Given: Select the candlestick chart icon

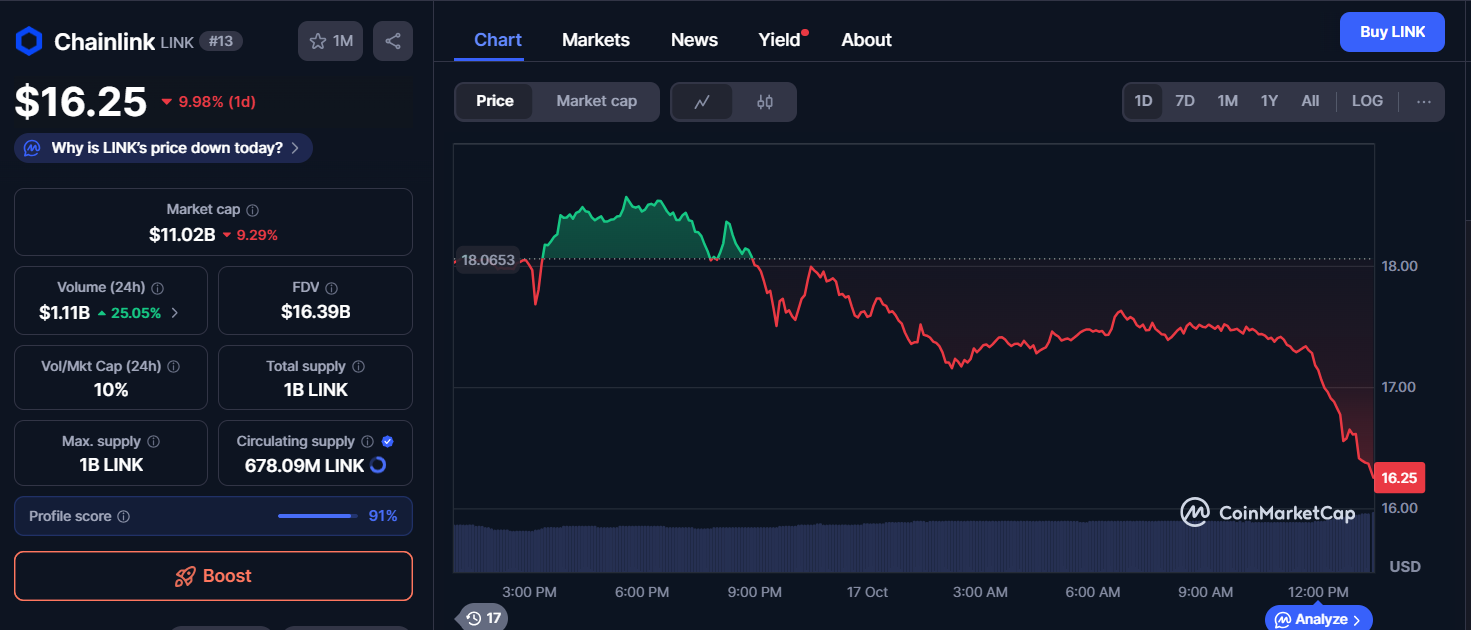Looking at the screenshot, I should [x=764, y=101].
